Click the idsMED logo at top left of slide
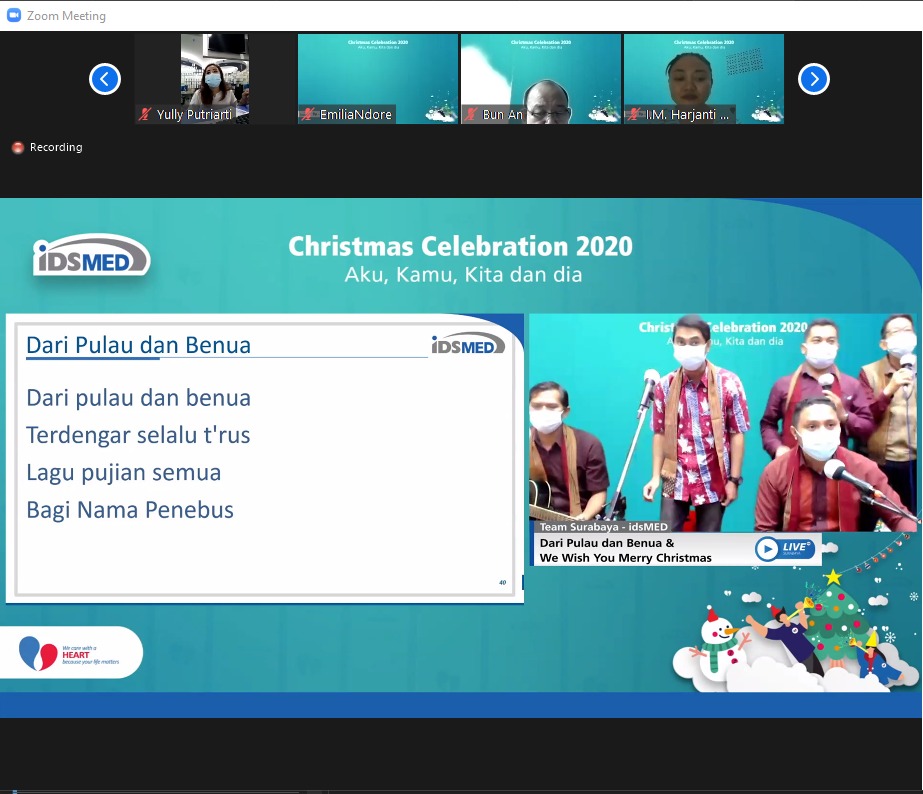 (91, 256)
